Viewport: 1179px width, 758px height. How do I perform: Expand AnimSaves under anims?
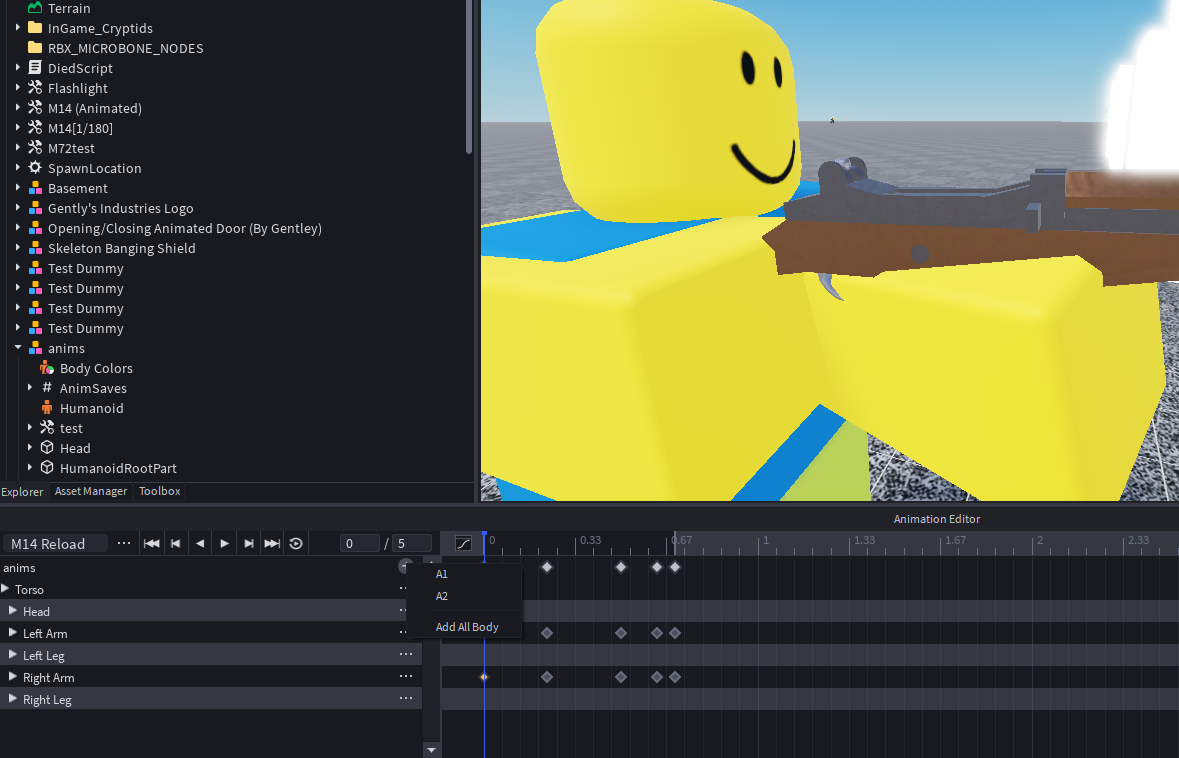coord(29,388)
